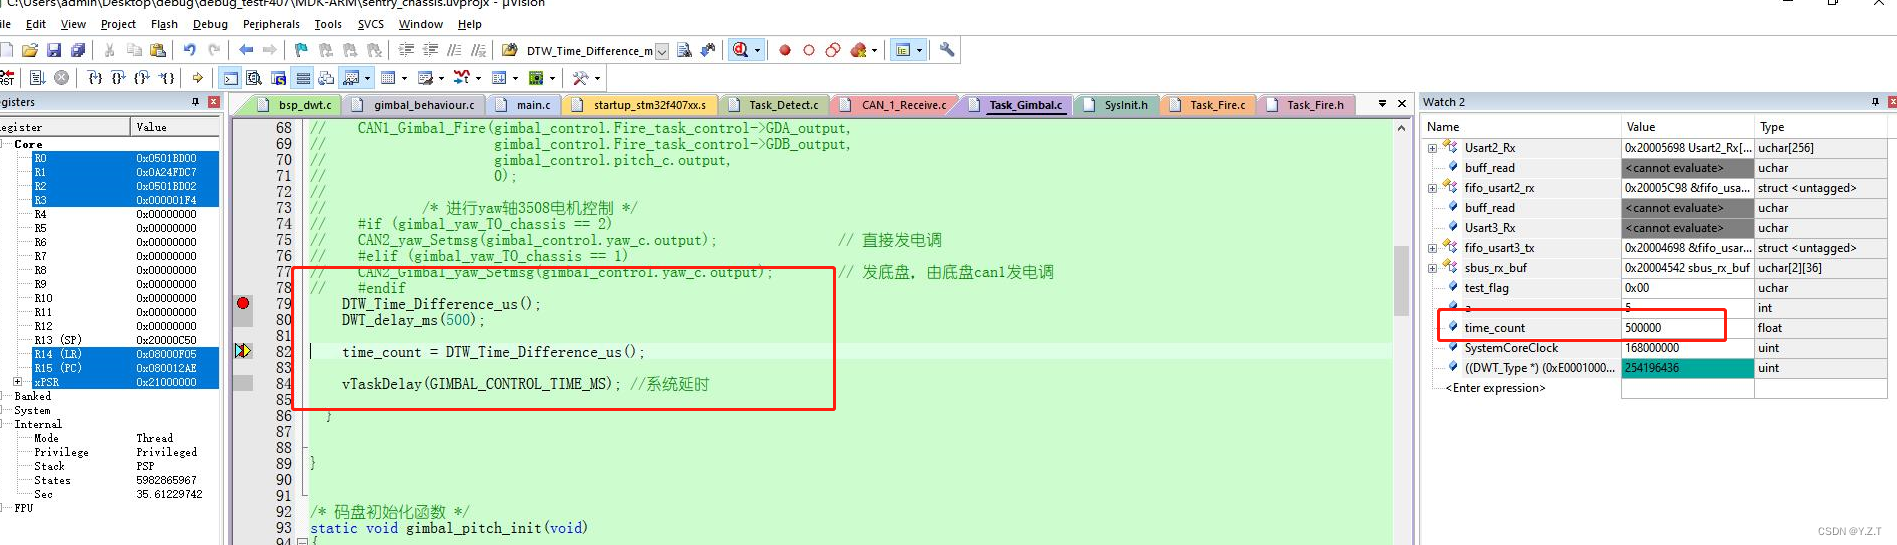Select the time_count watch row
The height and width of the screenshot is (545, 1897).
(1654, 328)
